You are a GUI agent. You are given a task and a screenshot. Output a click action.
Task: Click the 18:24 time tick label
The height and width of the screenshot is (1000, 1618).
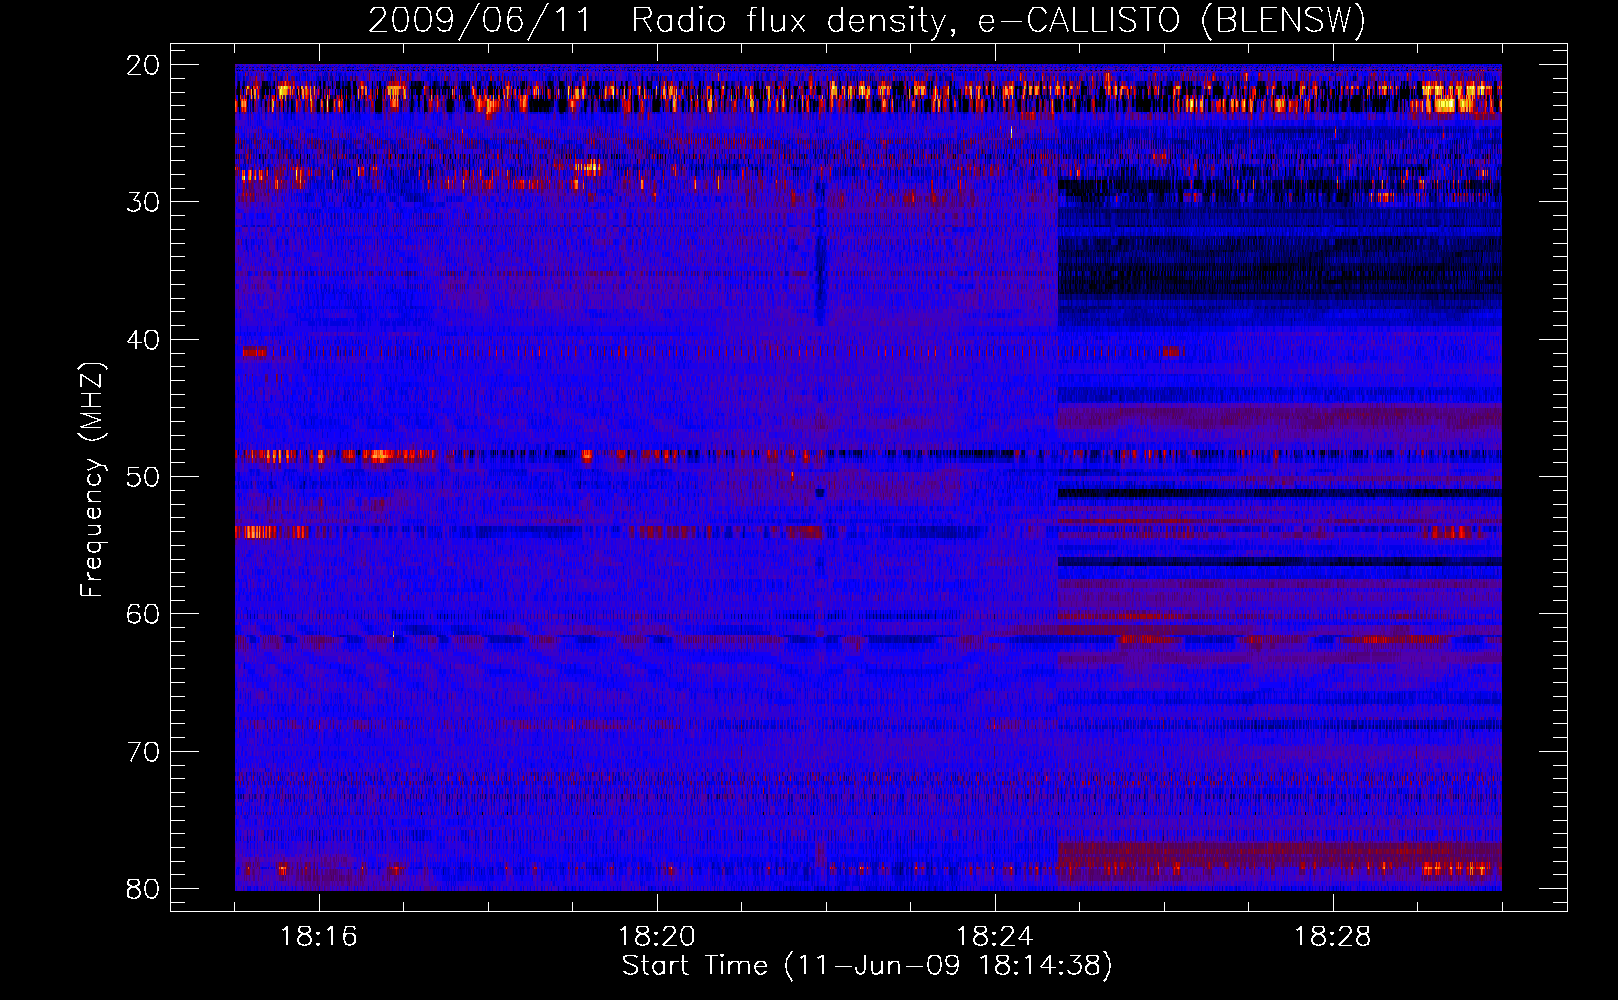coord(995,937)
